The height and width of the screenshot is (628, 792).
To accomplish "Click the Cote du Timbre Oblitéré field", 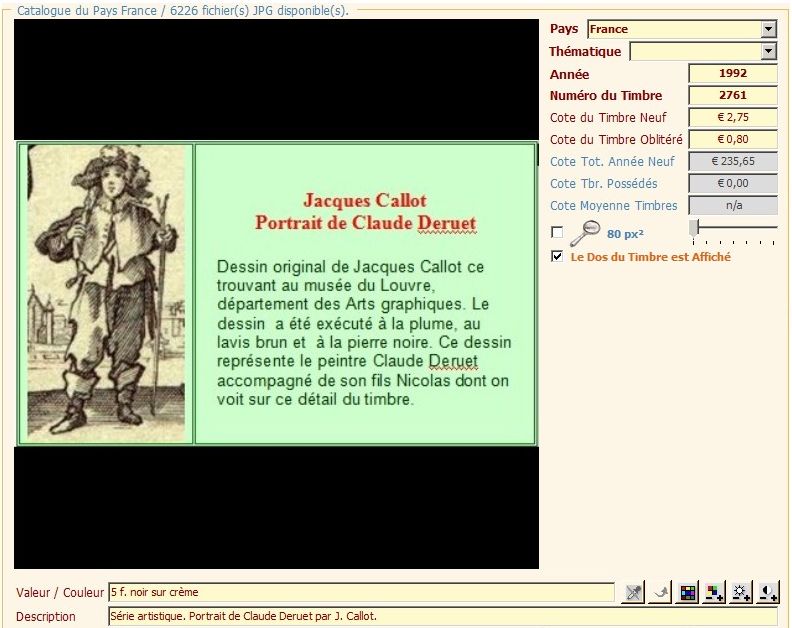I will (732, 139).
